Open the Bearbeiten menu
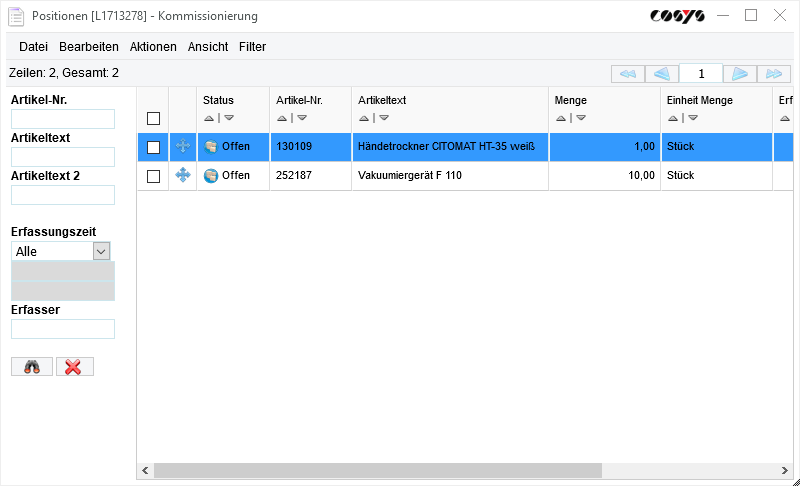The image size is (800, 486). (x=89, y=47)
